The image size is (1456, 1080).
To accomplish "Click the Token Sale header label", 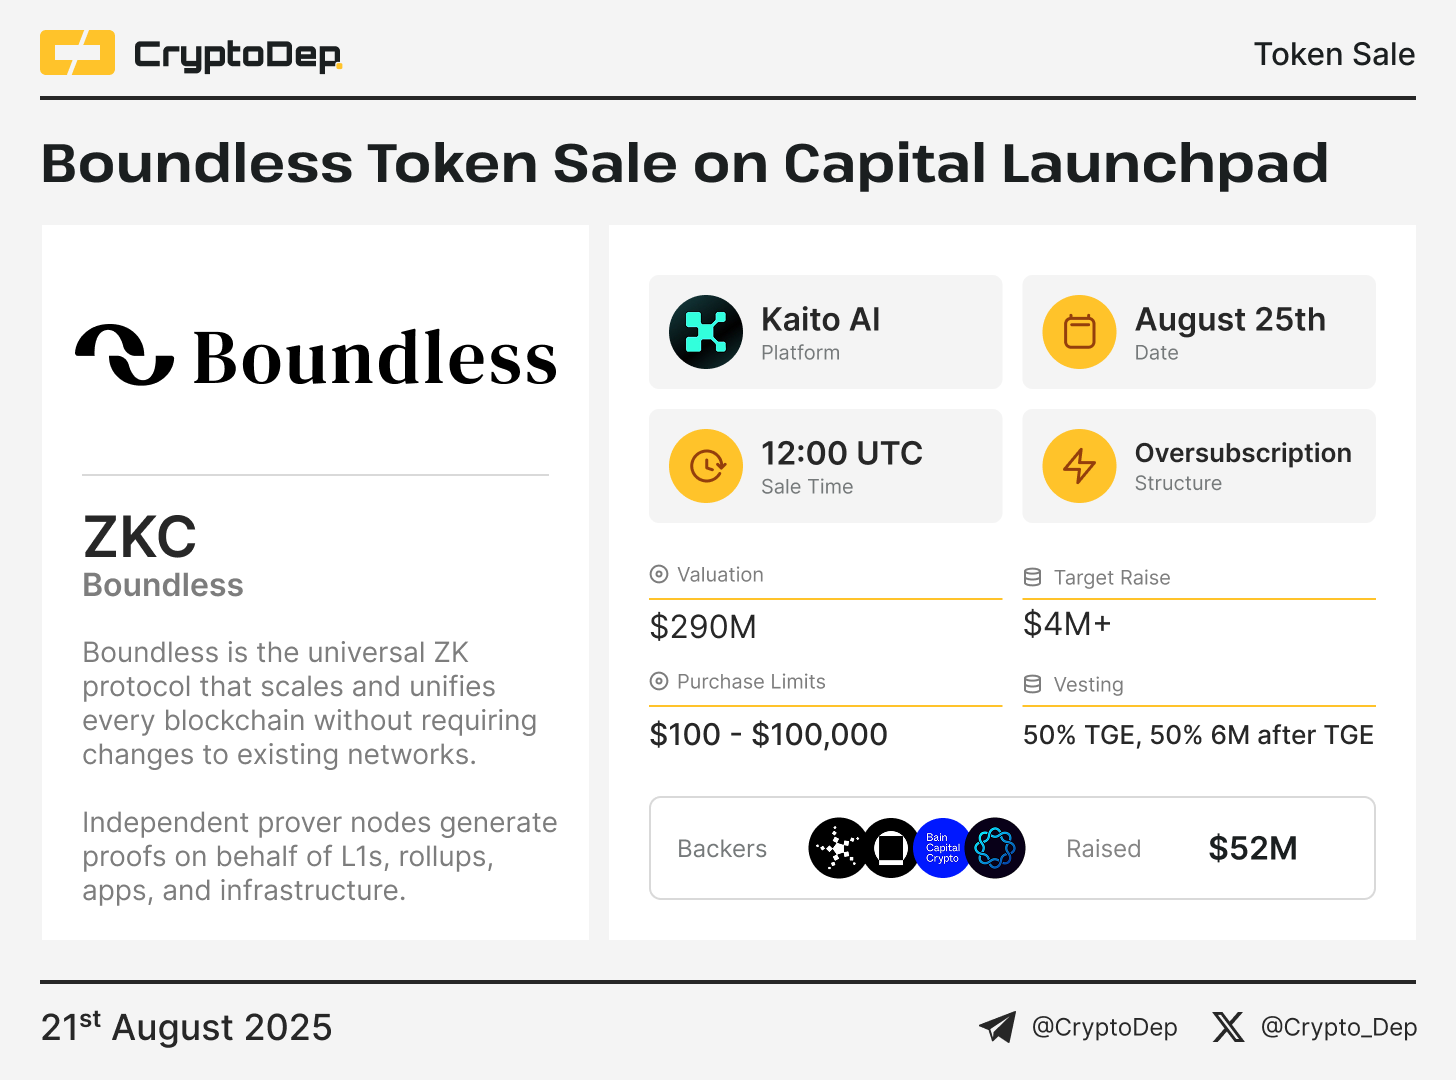I will coord(1334,54).
